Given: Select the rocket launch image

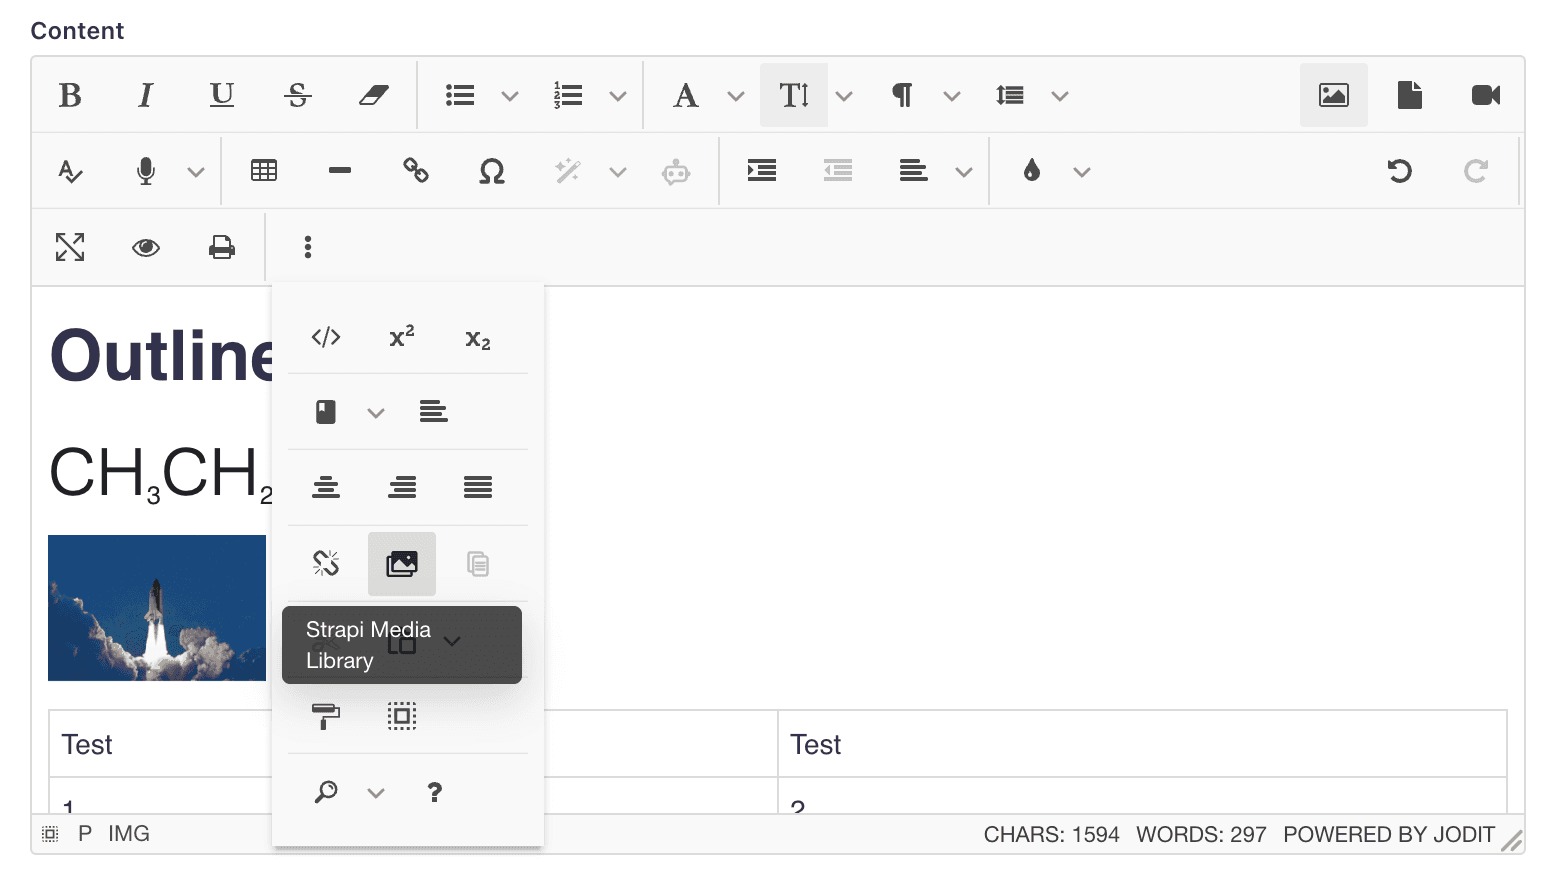Looking at the screenshot, I should tap(157, 608).
